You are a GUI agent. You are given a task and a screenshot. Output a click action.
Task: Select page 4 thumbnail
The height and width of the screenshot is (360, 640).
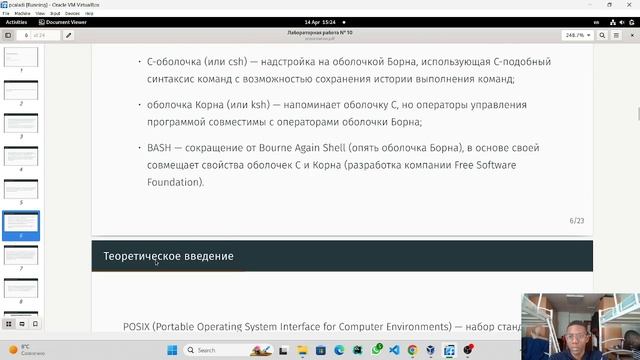click(21, 156)
